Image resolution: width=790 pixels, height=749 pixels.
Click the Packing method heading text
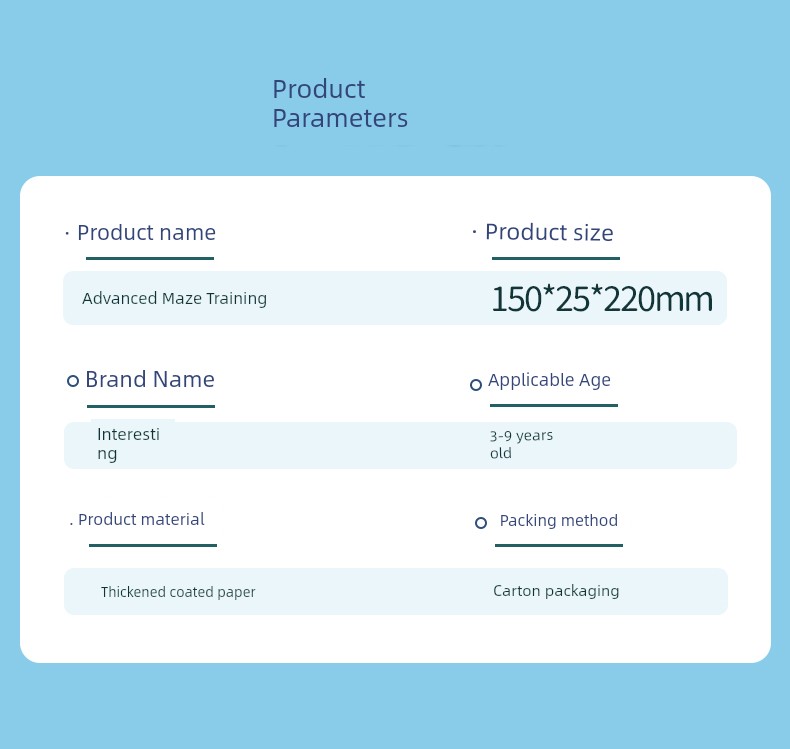click(558, 521)
